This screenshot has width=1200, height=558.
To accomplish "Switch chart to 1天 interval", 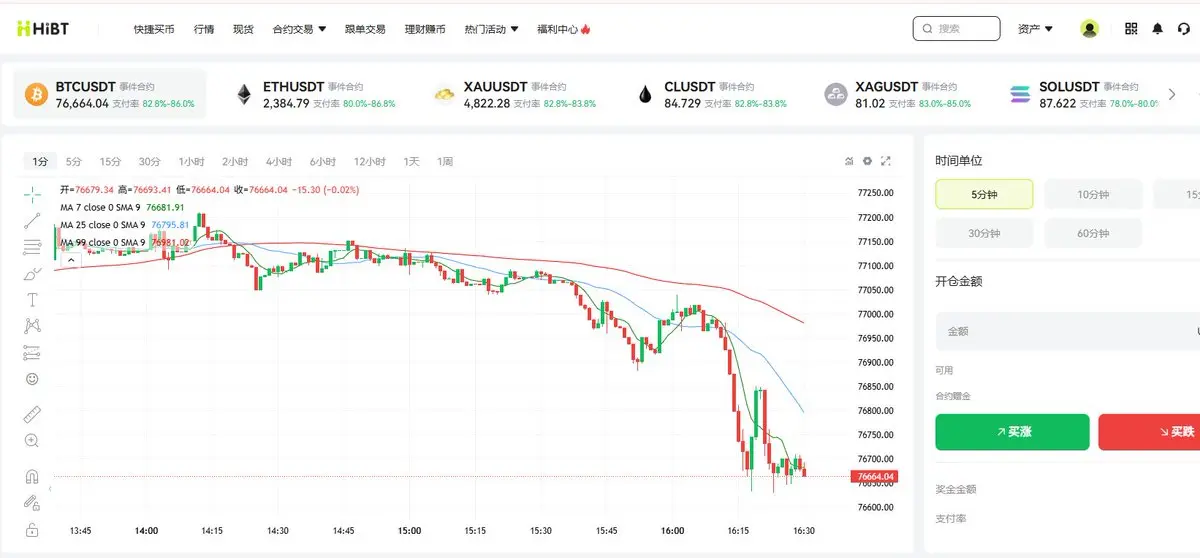I will [412, 161].
